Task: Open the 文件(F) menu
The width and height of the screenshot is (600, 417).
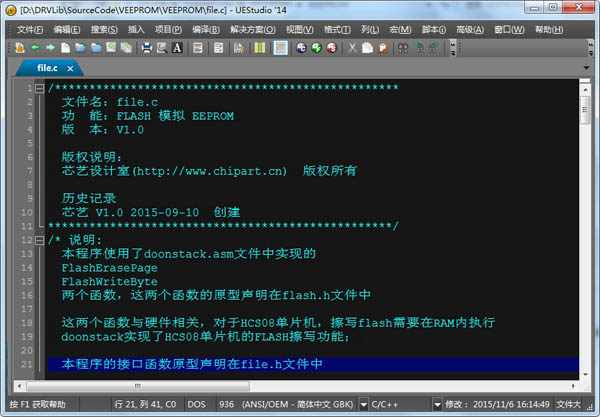Action: [30, 29]
